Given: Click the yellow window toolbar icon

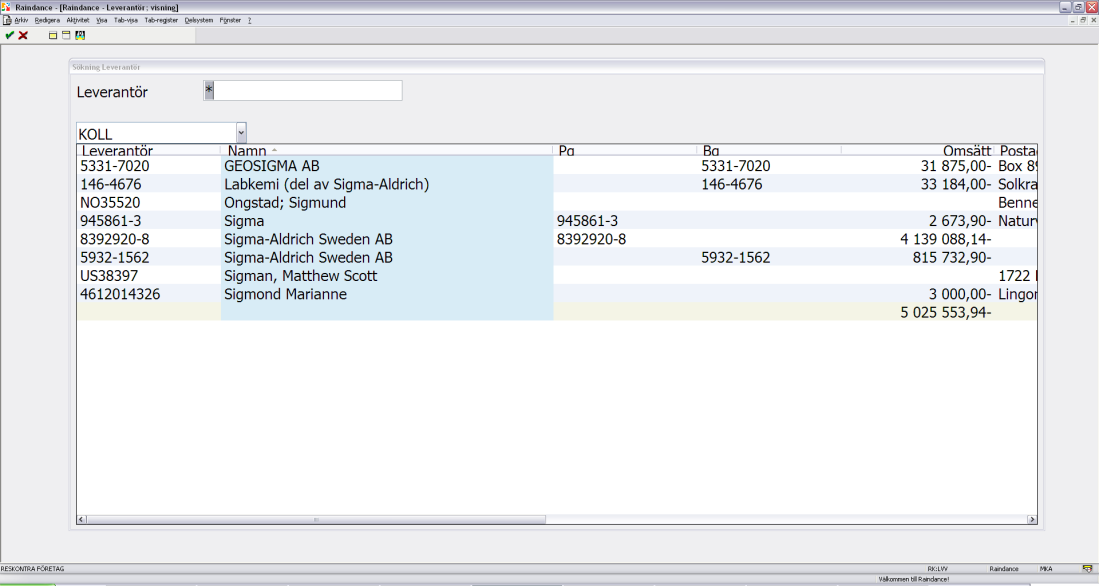Looking at the screenshot, I should click(53, 35).
